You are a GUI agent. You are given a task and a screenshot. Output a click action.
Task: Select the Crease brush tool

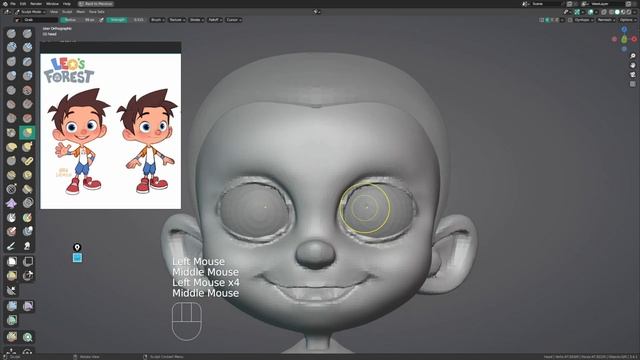coord(11,90)
